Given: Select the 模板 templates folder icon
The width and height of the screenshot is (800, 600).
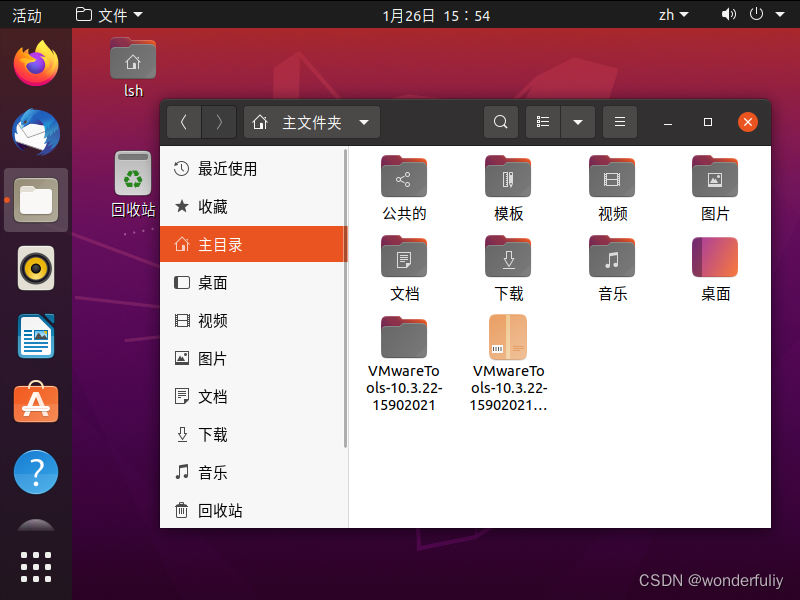Looking at the screenshot, I should click(508, 177).
